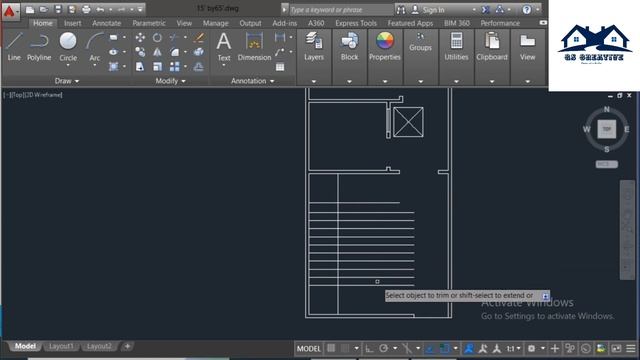Open the Express Tools tab
This screenshot has width=640, height=360.
click(356, 23)
